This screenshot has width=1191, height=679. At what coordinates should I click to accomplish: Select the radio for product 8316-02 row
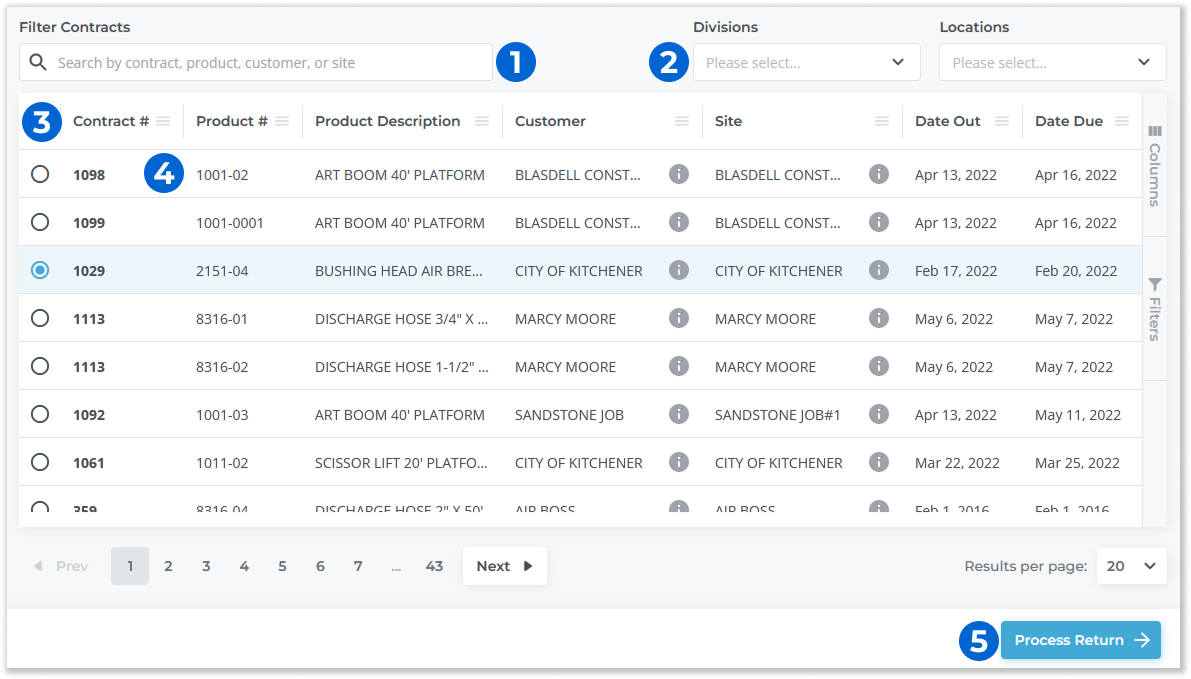pos(40,366)
